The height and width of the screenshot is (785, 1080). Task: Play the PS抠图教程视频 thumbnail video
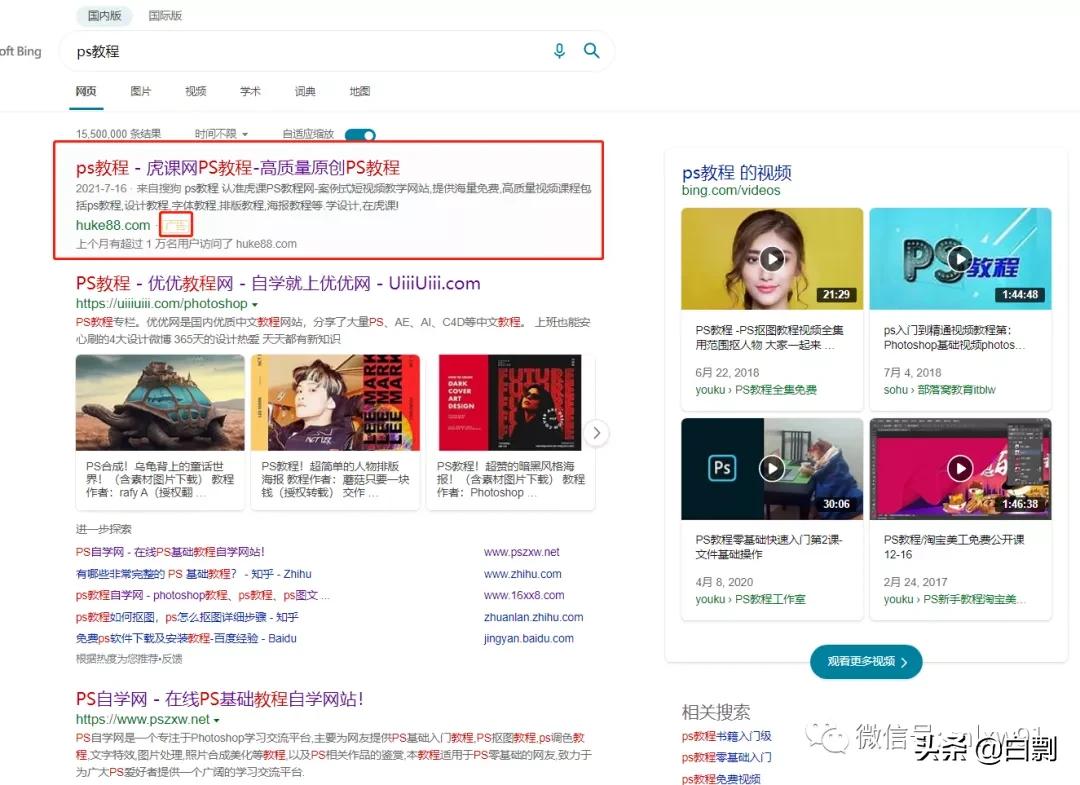771,258
